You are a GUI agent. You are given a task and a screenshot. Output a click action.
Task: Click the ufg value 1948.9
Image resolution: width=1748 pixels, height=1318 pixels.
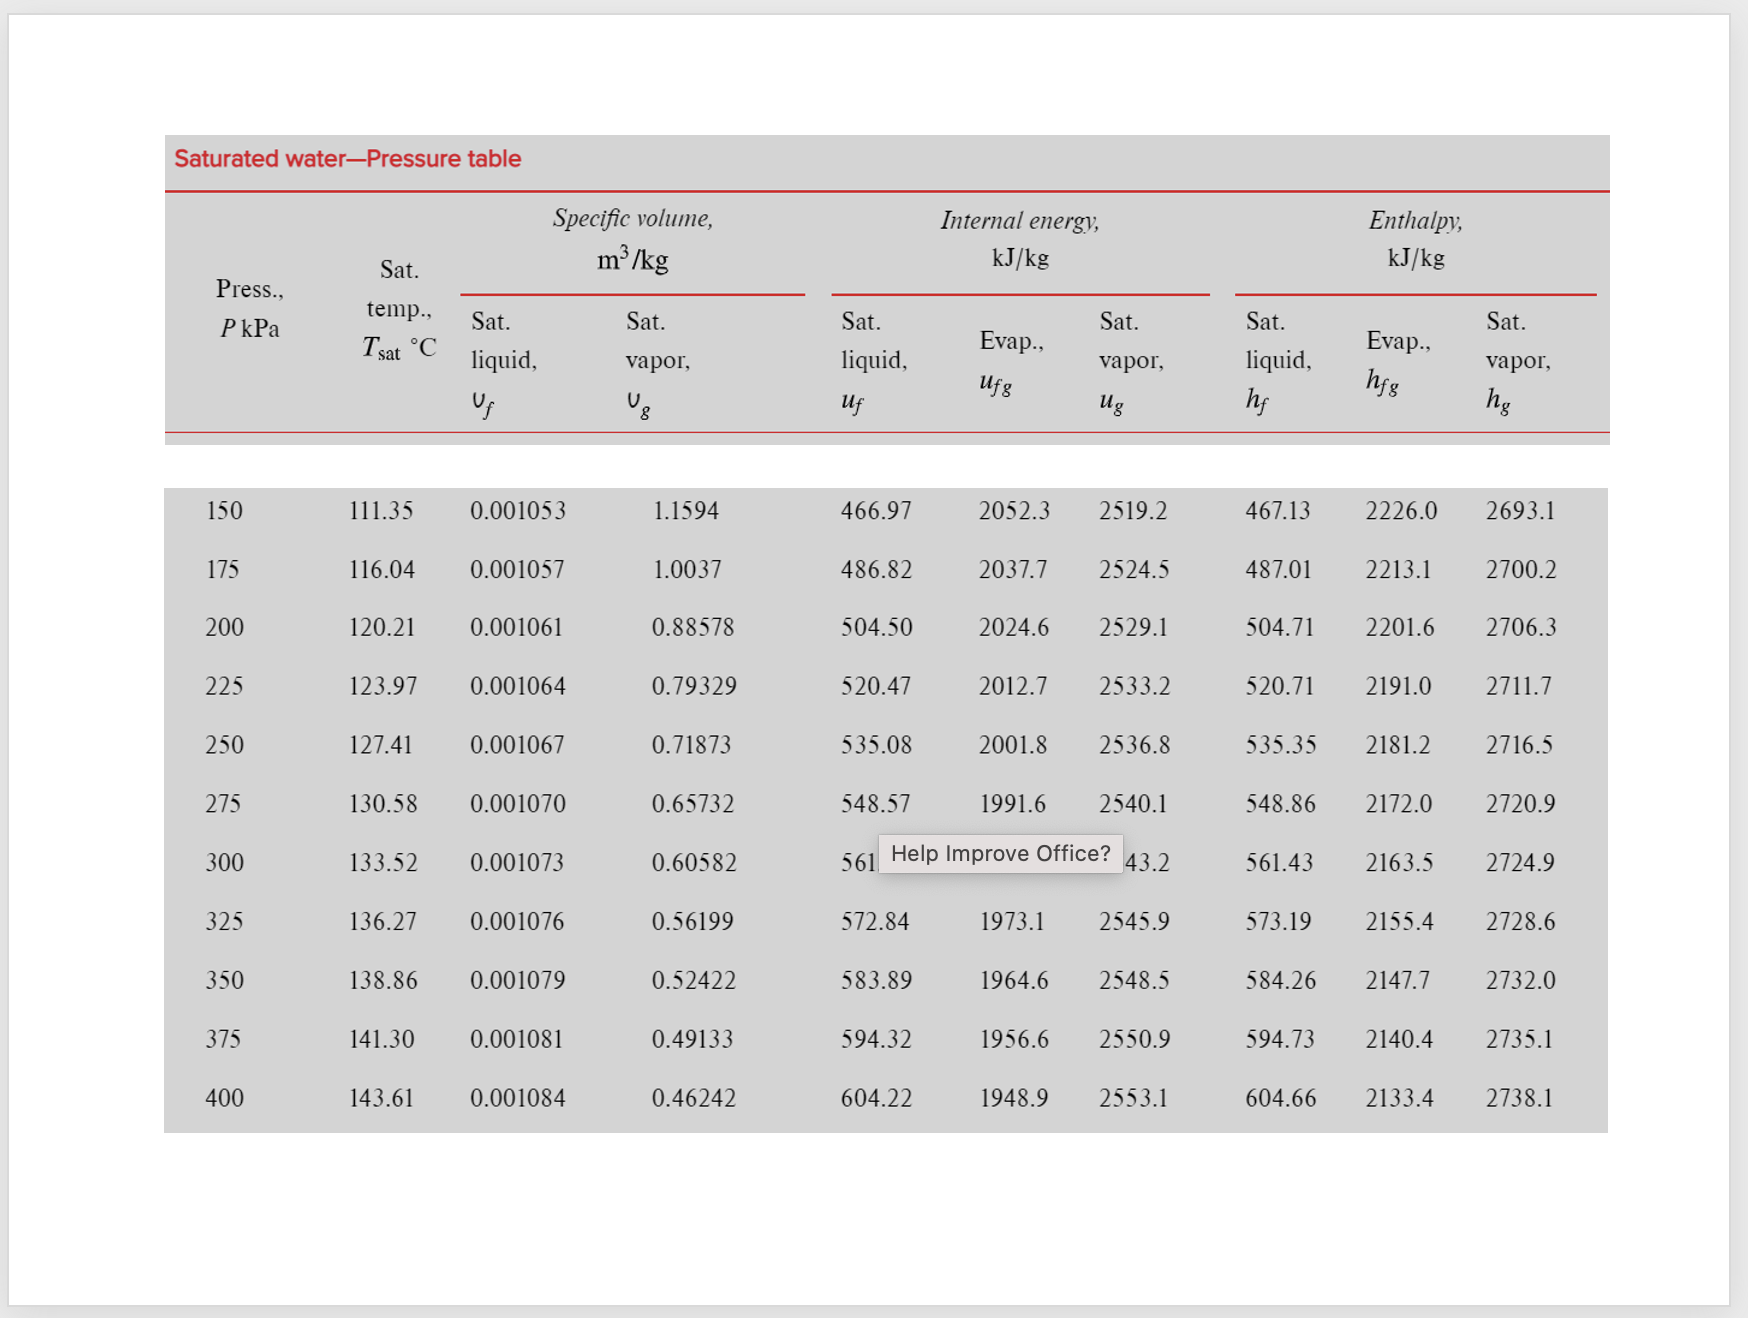tap(1015, 1098)
